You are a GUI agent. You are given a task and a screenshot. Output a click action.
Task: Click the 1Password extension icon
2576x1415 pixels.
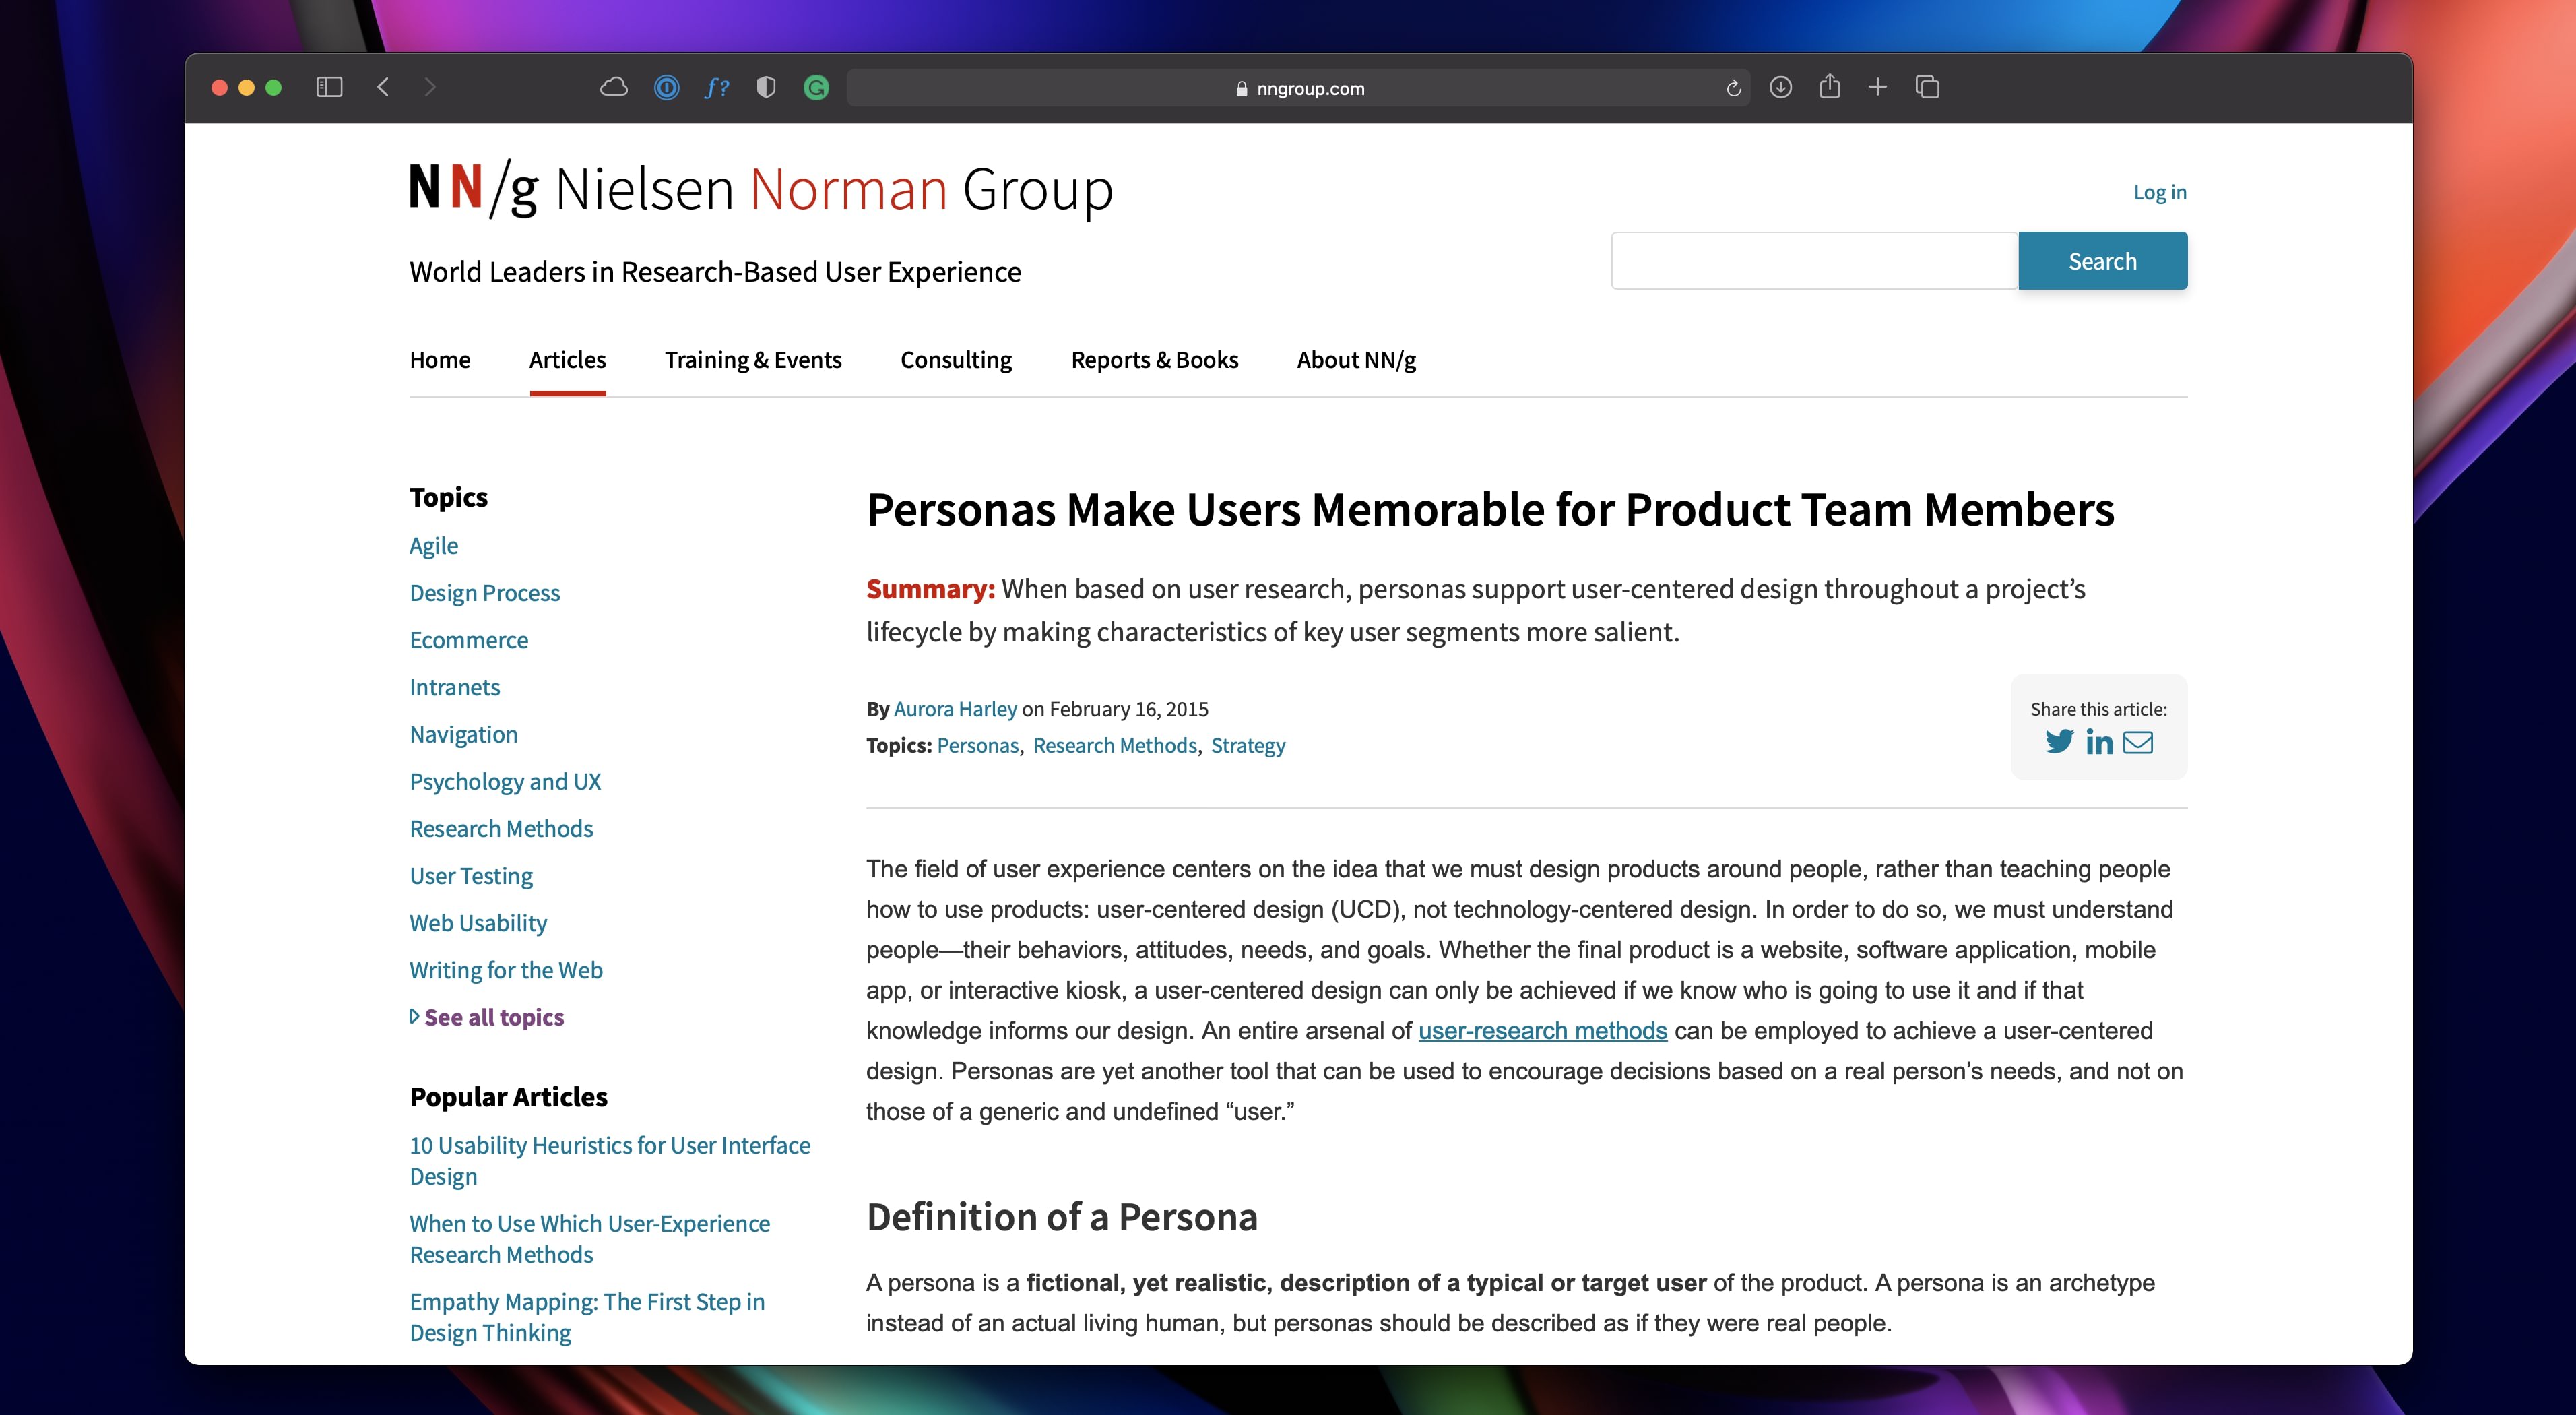point(666,88)
